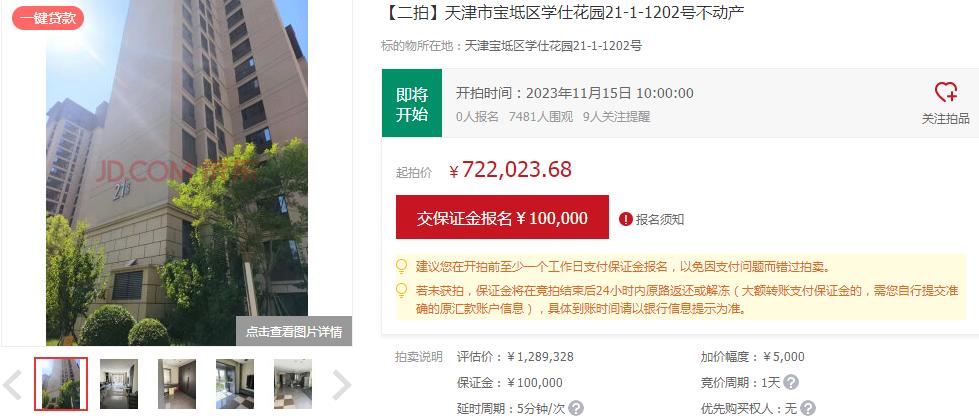Select the fifth checkered floor thumbnail
The width and height of the screenshot is (979, 416).
[x=293, y=384]
